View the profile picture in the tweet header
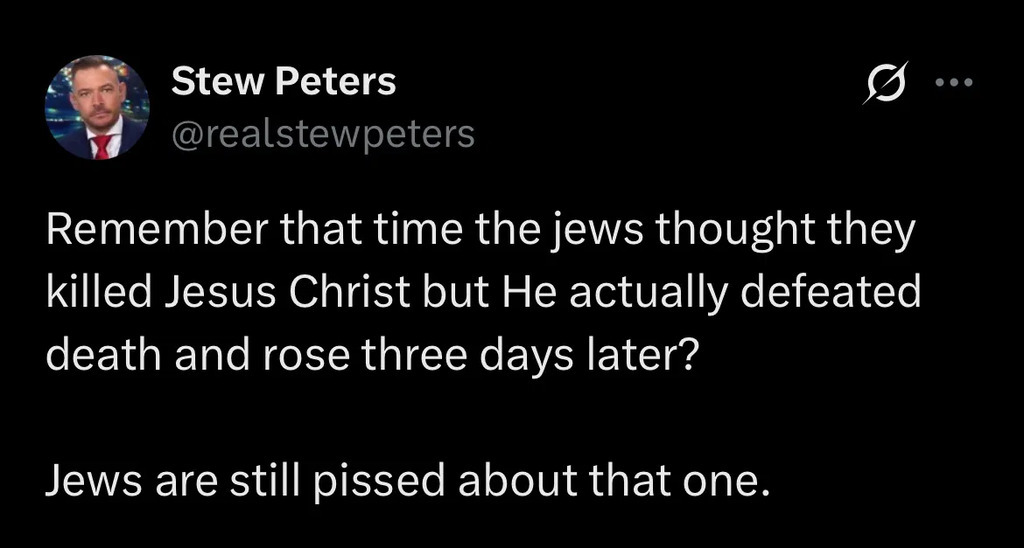Image resolution: width=1024 pixels, height=548 pixels. point(97,107)
